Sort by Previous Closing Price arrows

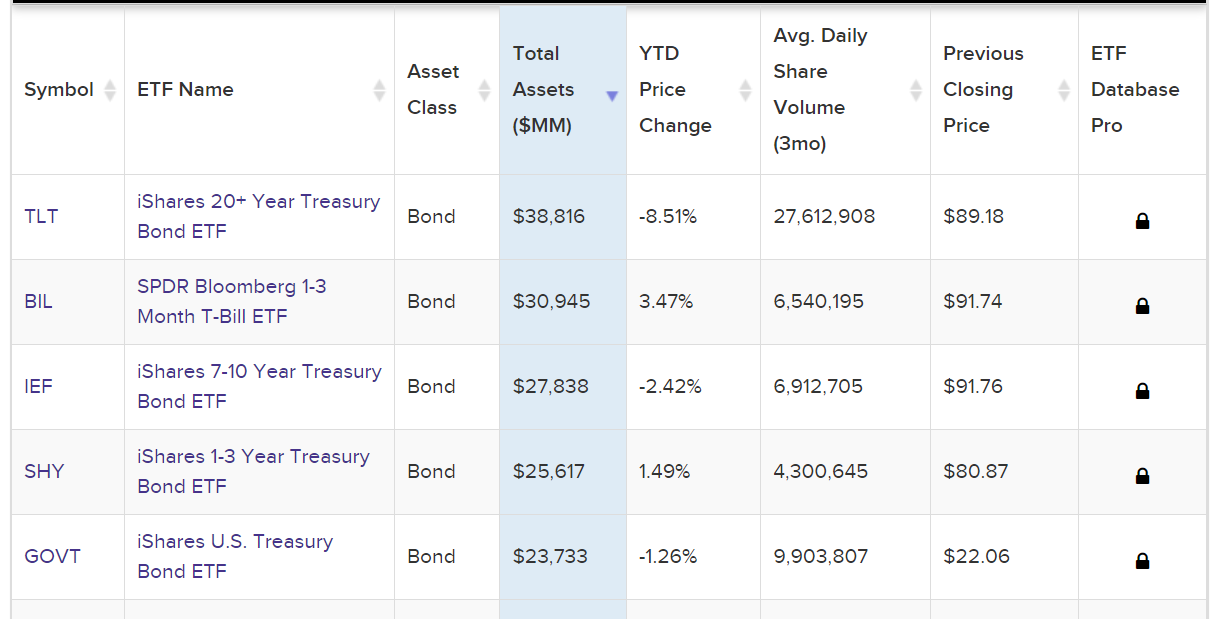point(1064,90)
